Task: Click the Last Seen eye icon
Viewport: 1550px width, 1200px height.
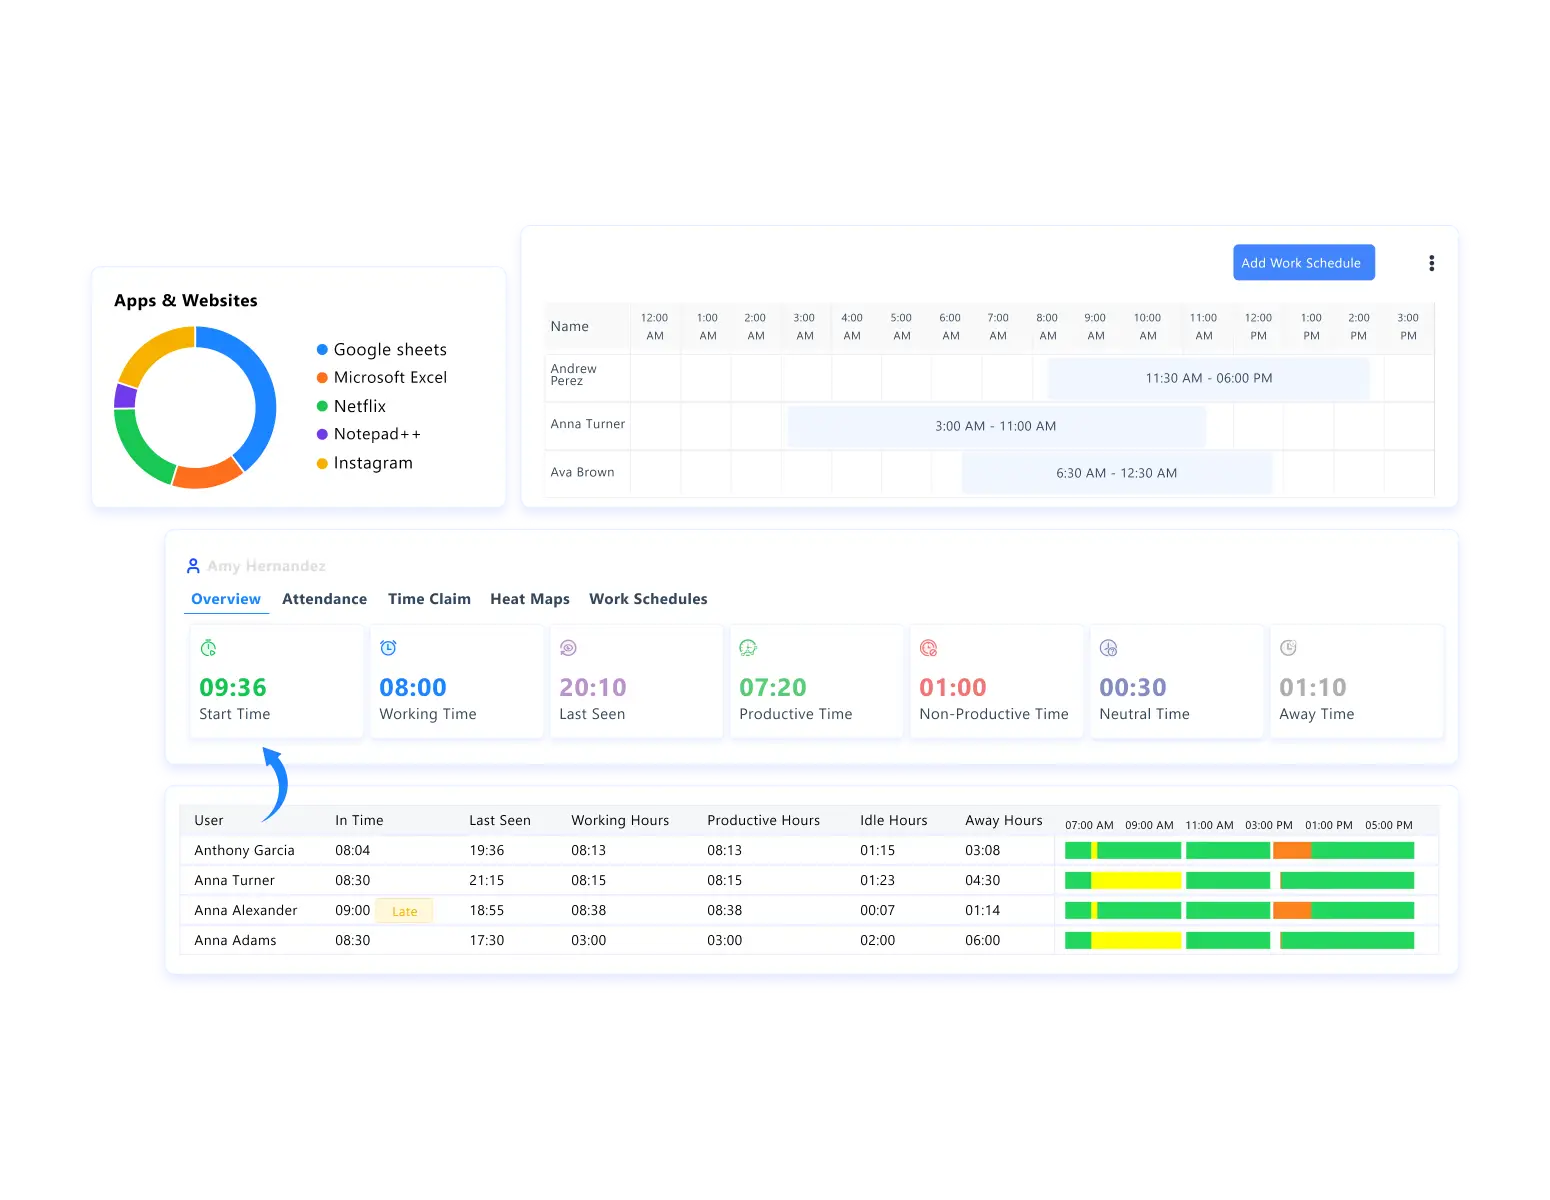Action: (x=567, y=647)
